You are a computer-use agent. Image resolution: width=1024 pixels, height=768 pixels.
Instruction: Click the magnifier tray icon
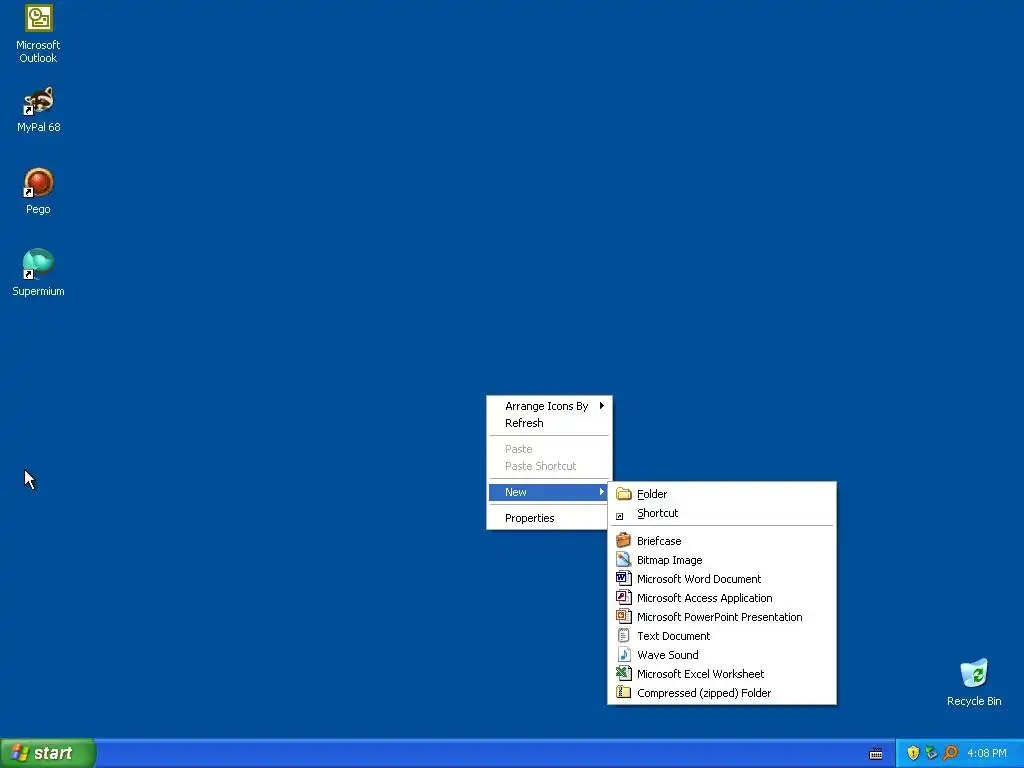click(950, 753)
